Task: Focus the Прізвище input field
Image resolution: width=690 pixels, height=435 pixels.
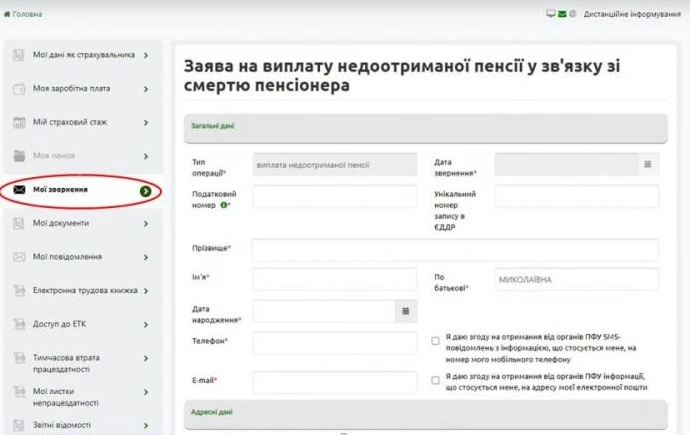Action: coord(455,250)
